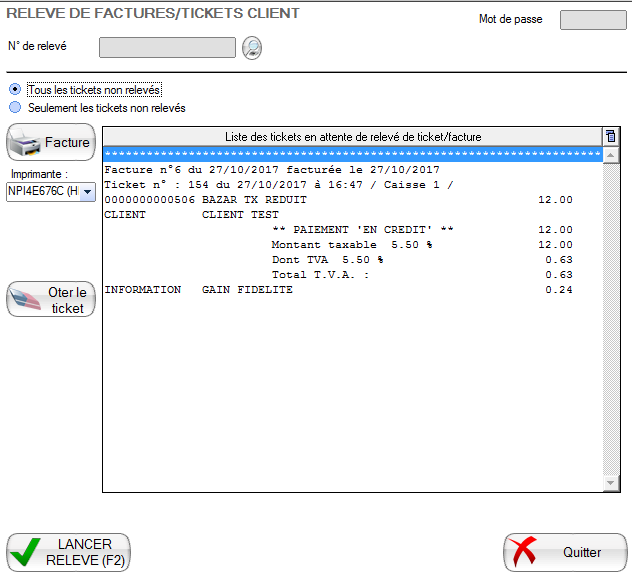Click the Mot de passe field
This screenshot has width=632, height=575.
pos(592,20)
